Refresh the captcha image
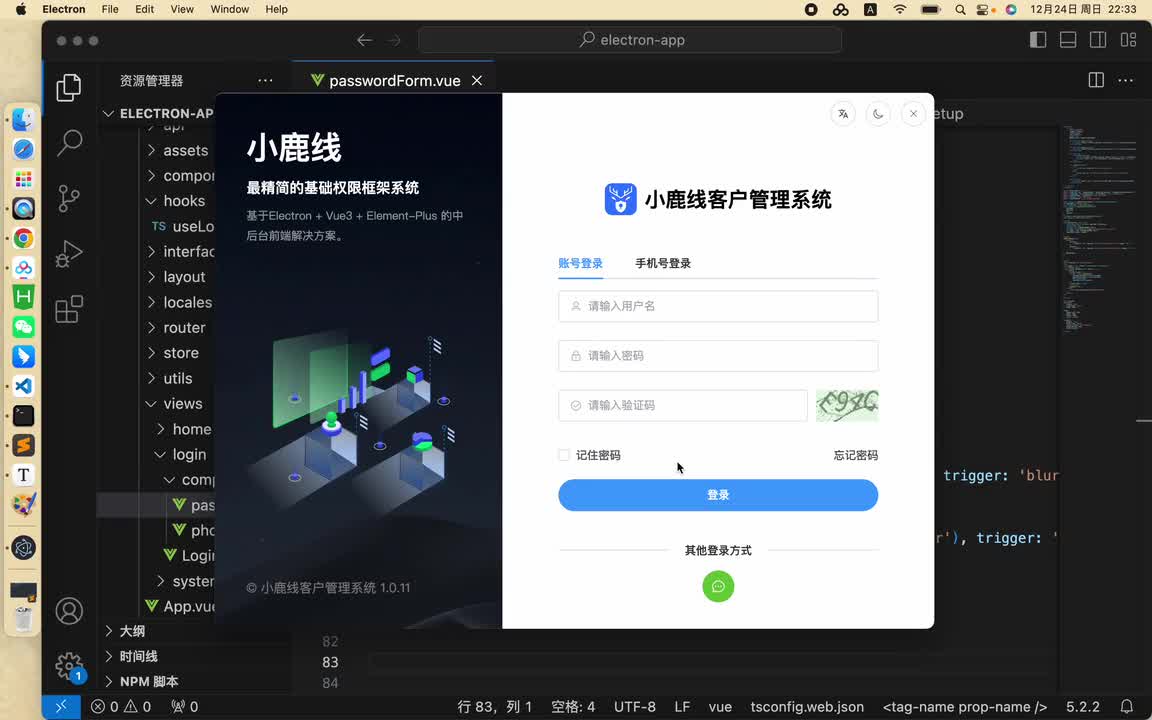 pos(847,406)
